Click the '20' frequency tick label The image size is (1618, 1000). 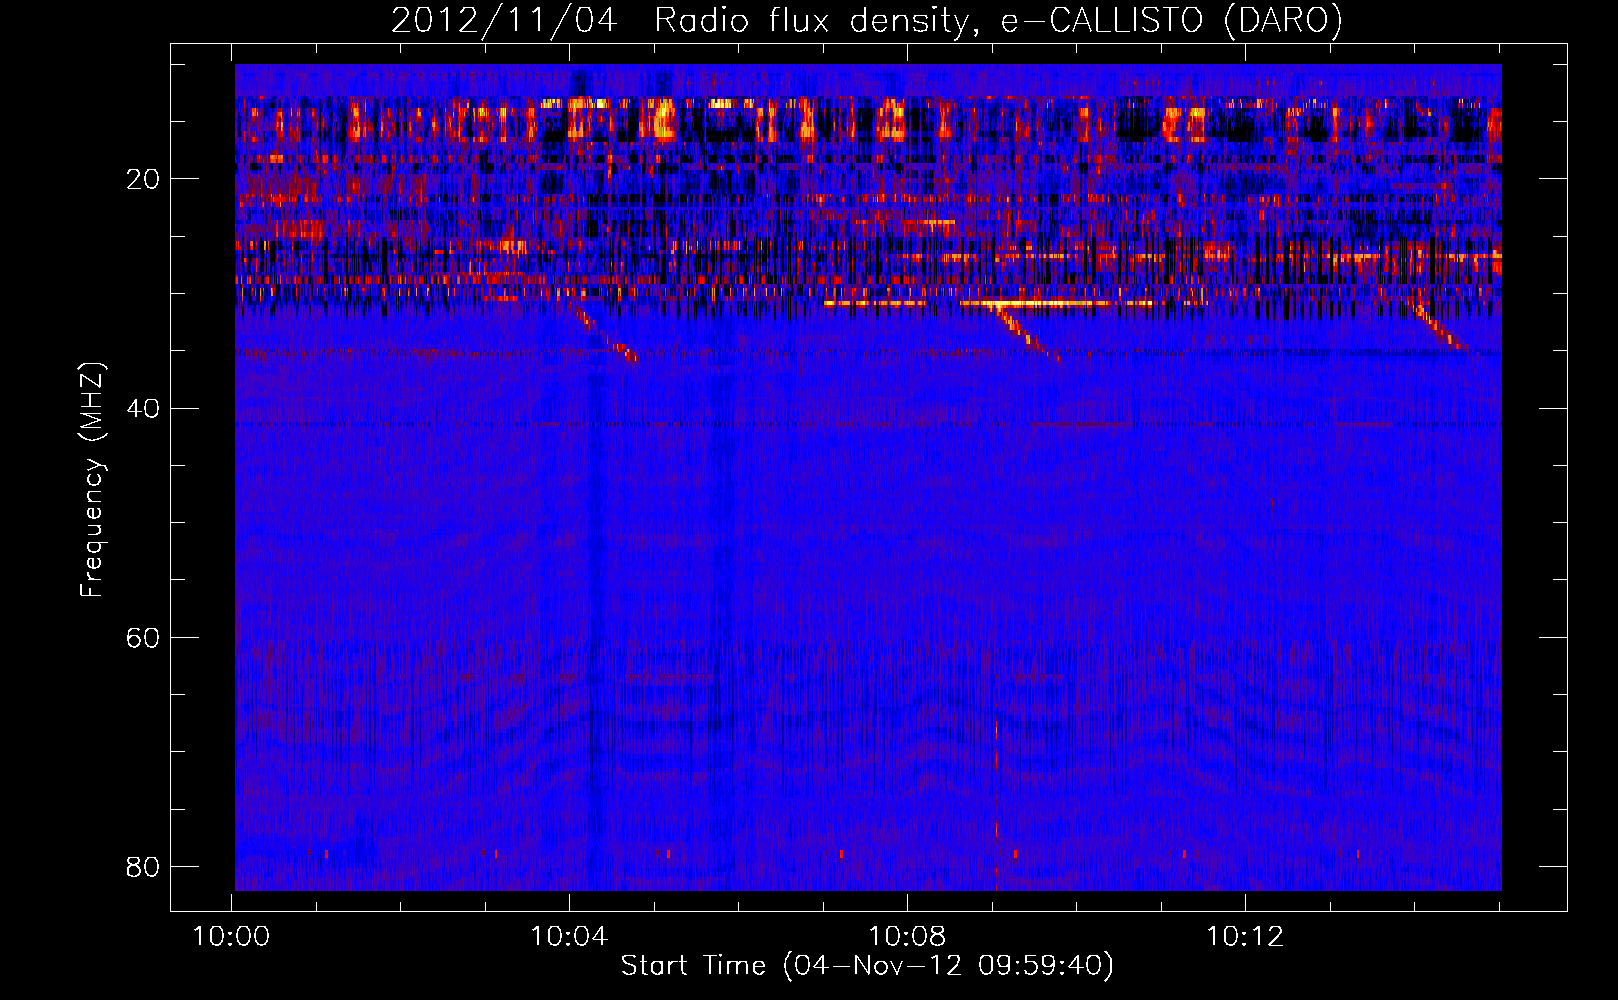(143, 179)
